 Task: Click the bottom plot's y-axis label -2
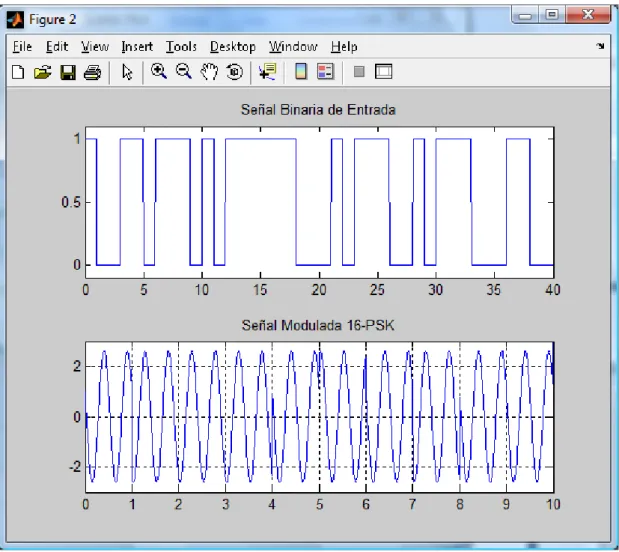[x=75, y=467]
